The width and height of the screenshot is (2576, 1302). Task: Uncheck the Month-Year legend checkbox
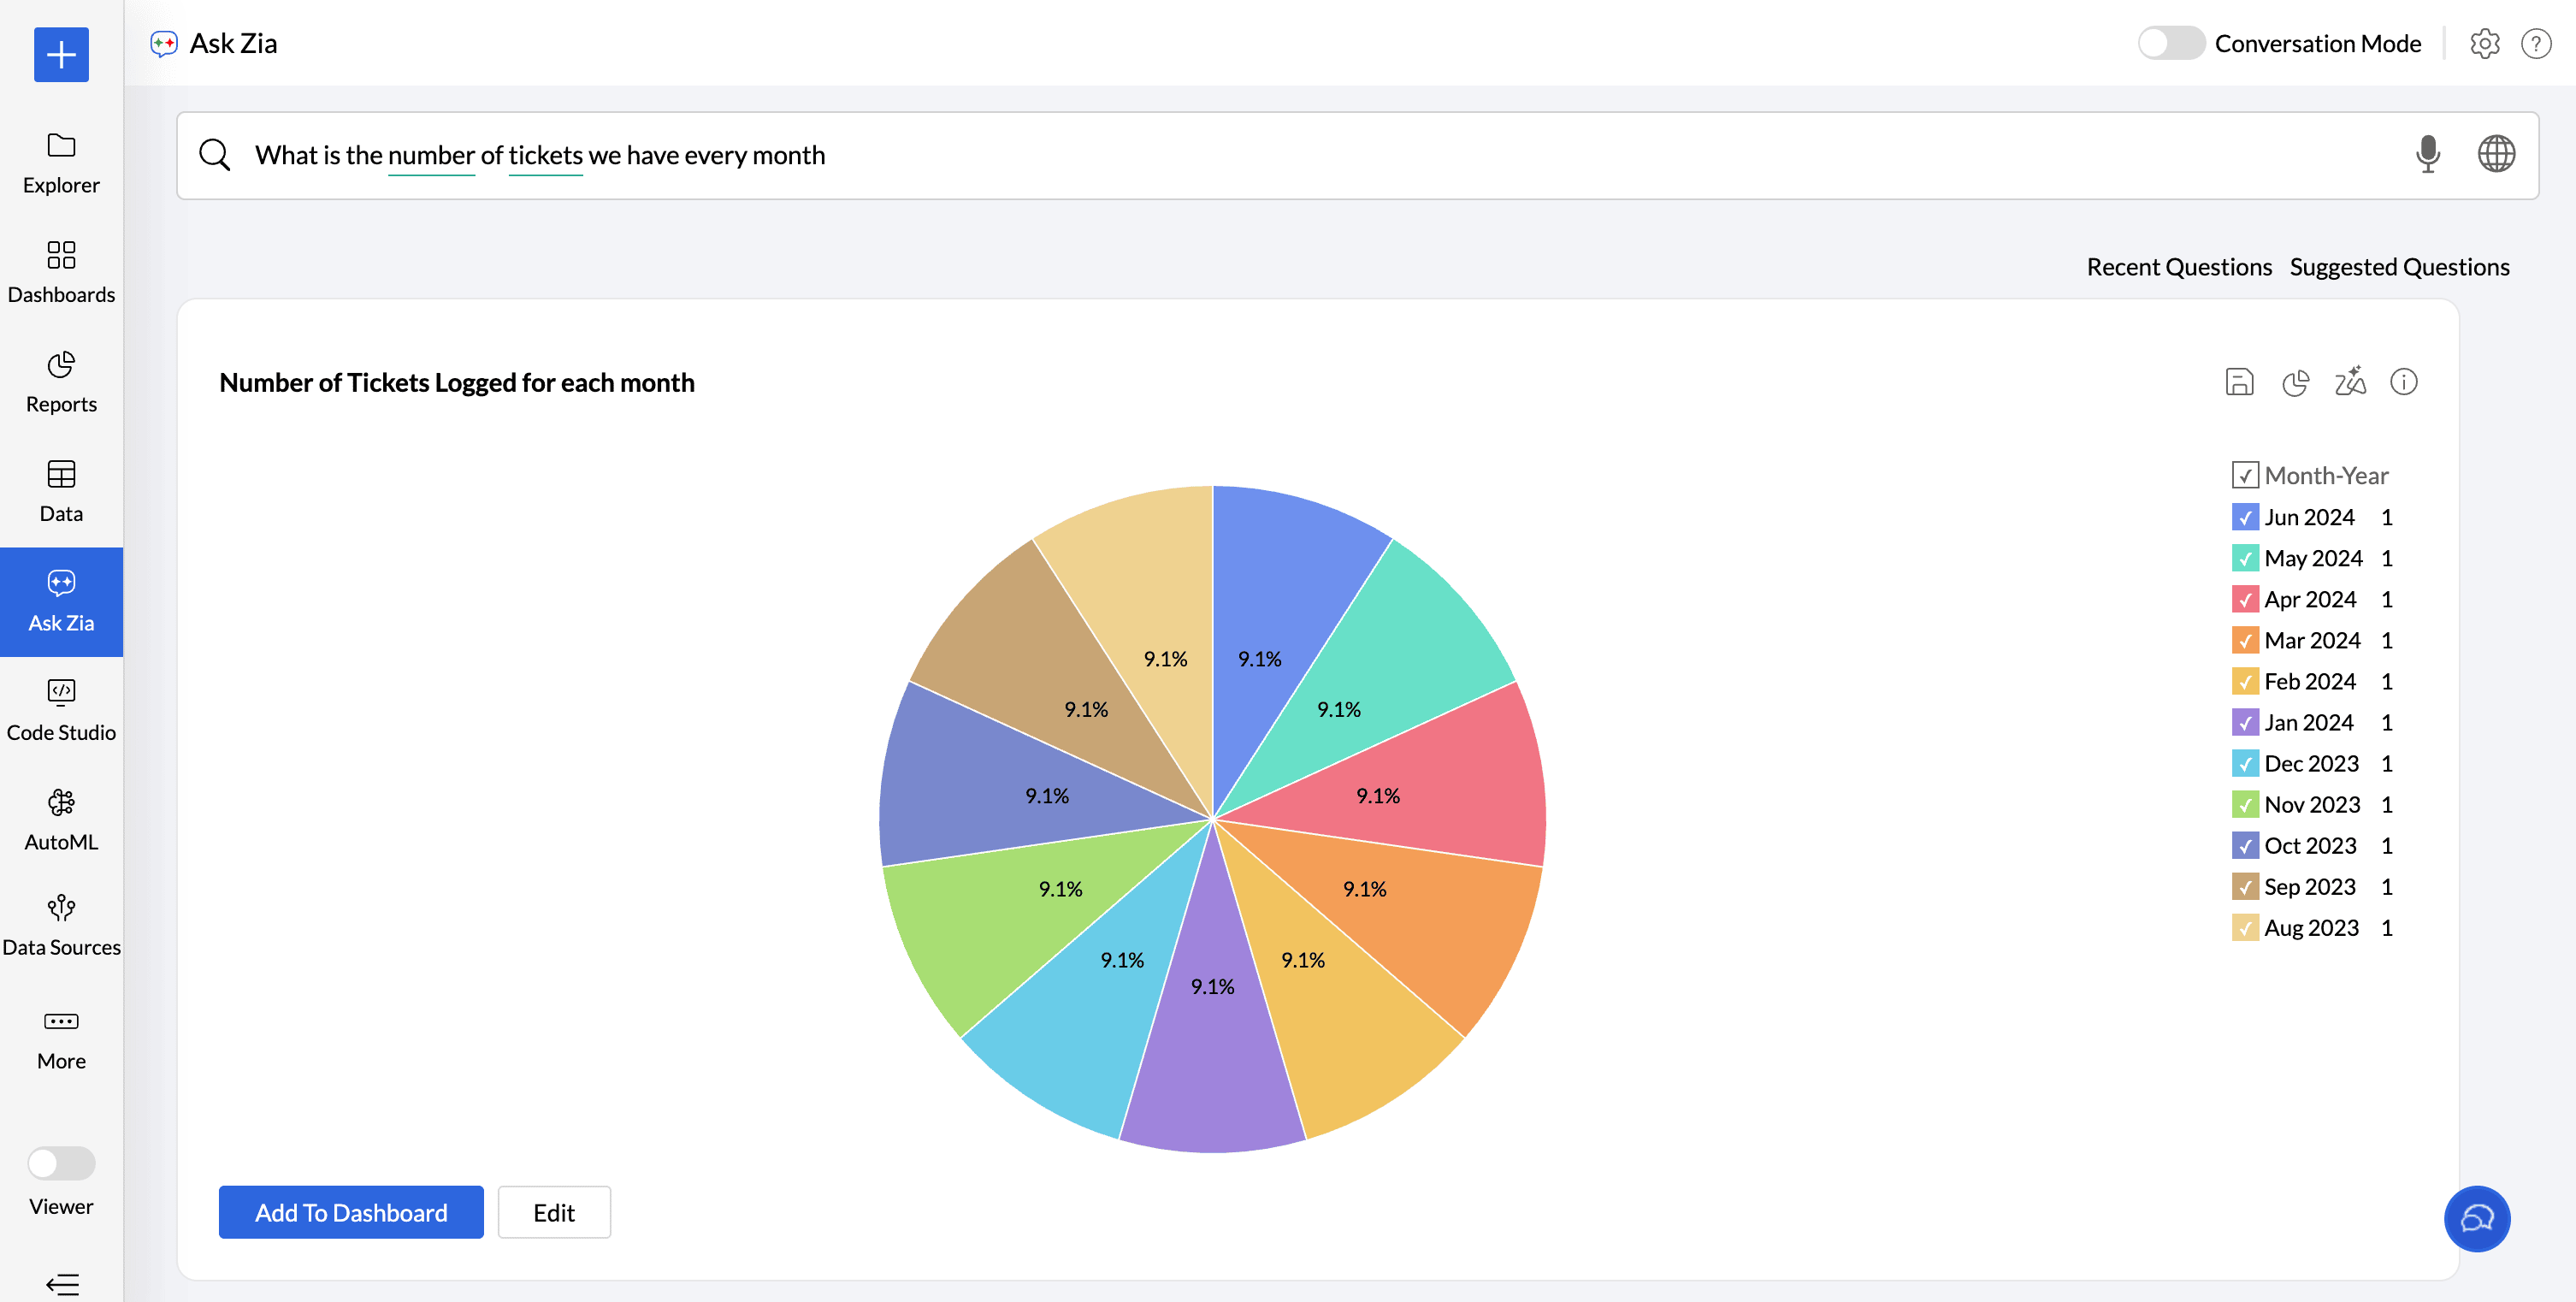(2244, 475)
